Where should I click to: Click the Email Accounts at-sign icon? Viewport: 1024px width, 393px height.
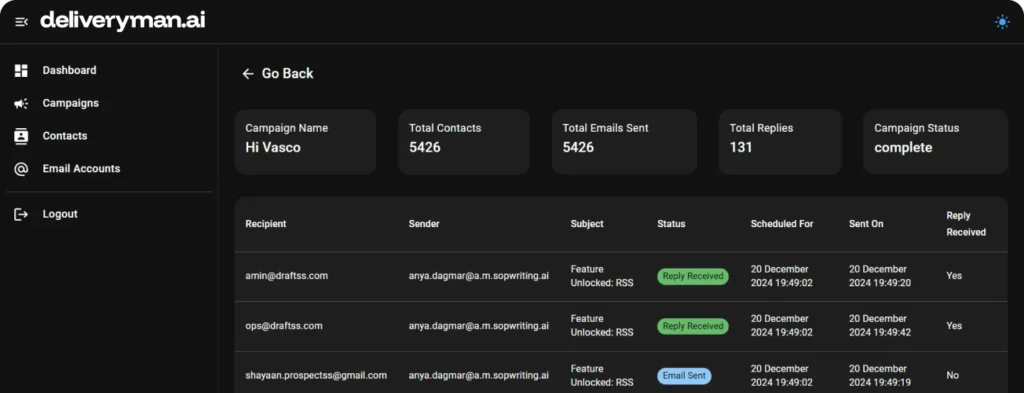[x=21, y=169]
